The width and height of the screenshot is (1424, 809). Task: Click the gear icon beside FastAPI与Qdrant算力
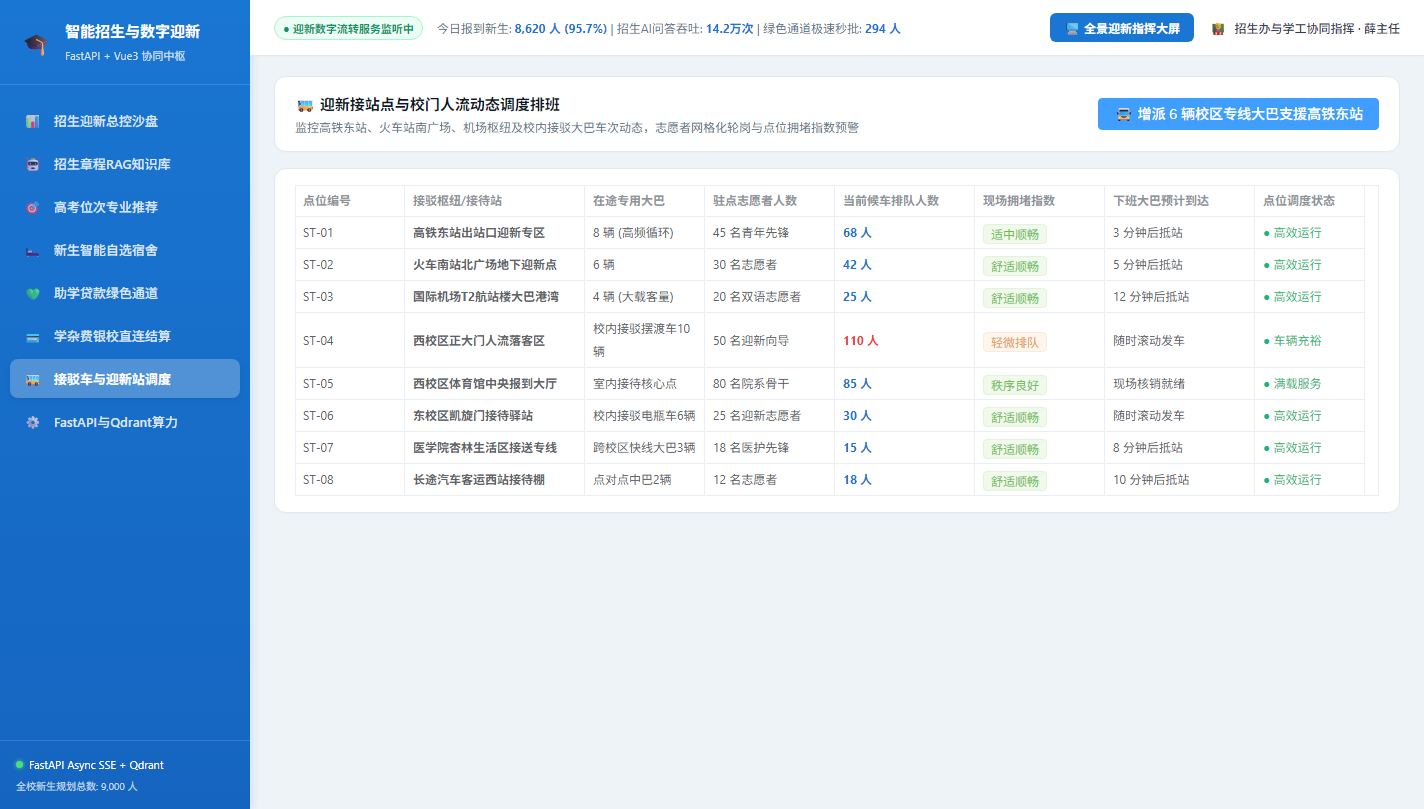point(33,422)
